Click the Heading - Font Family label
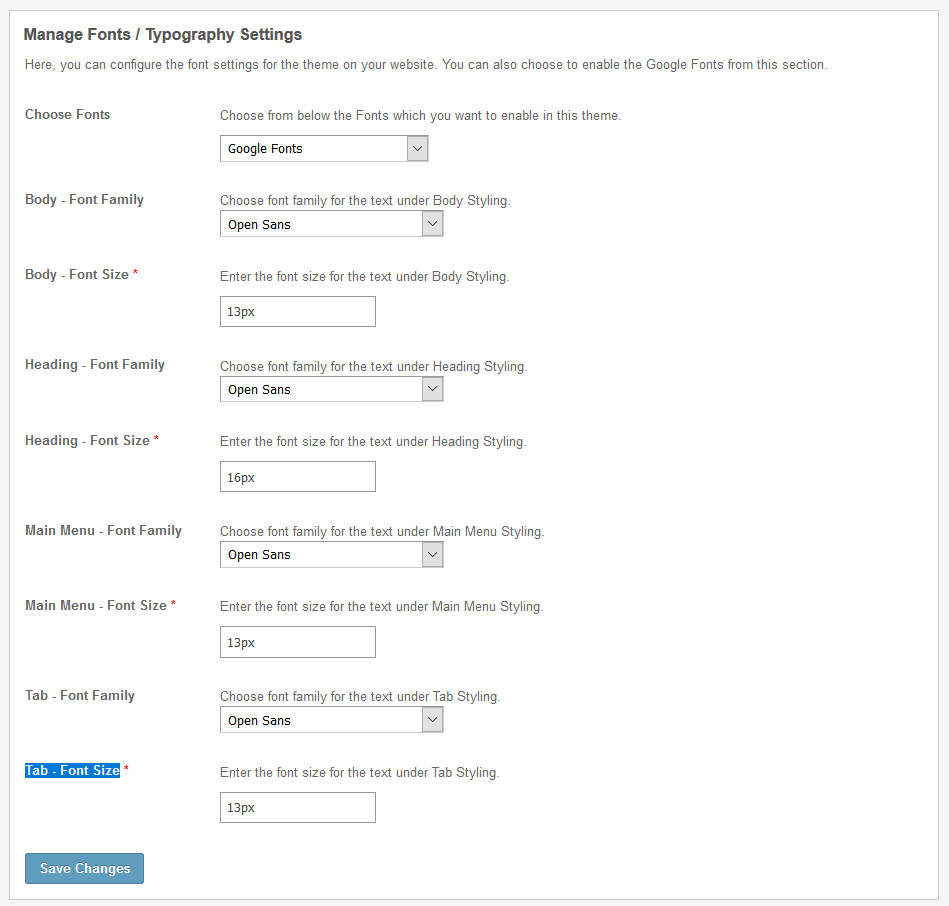 (95, 364)
